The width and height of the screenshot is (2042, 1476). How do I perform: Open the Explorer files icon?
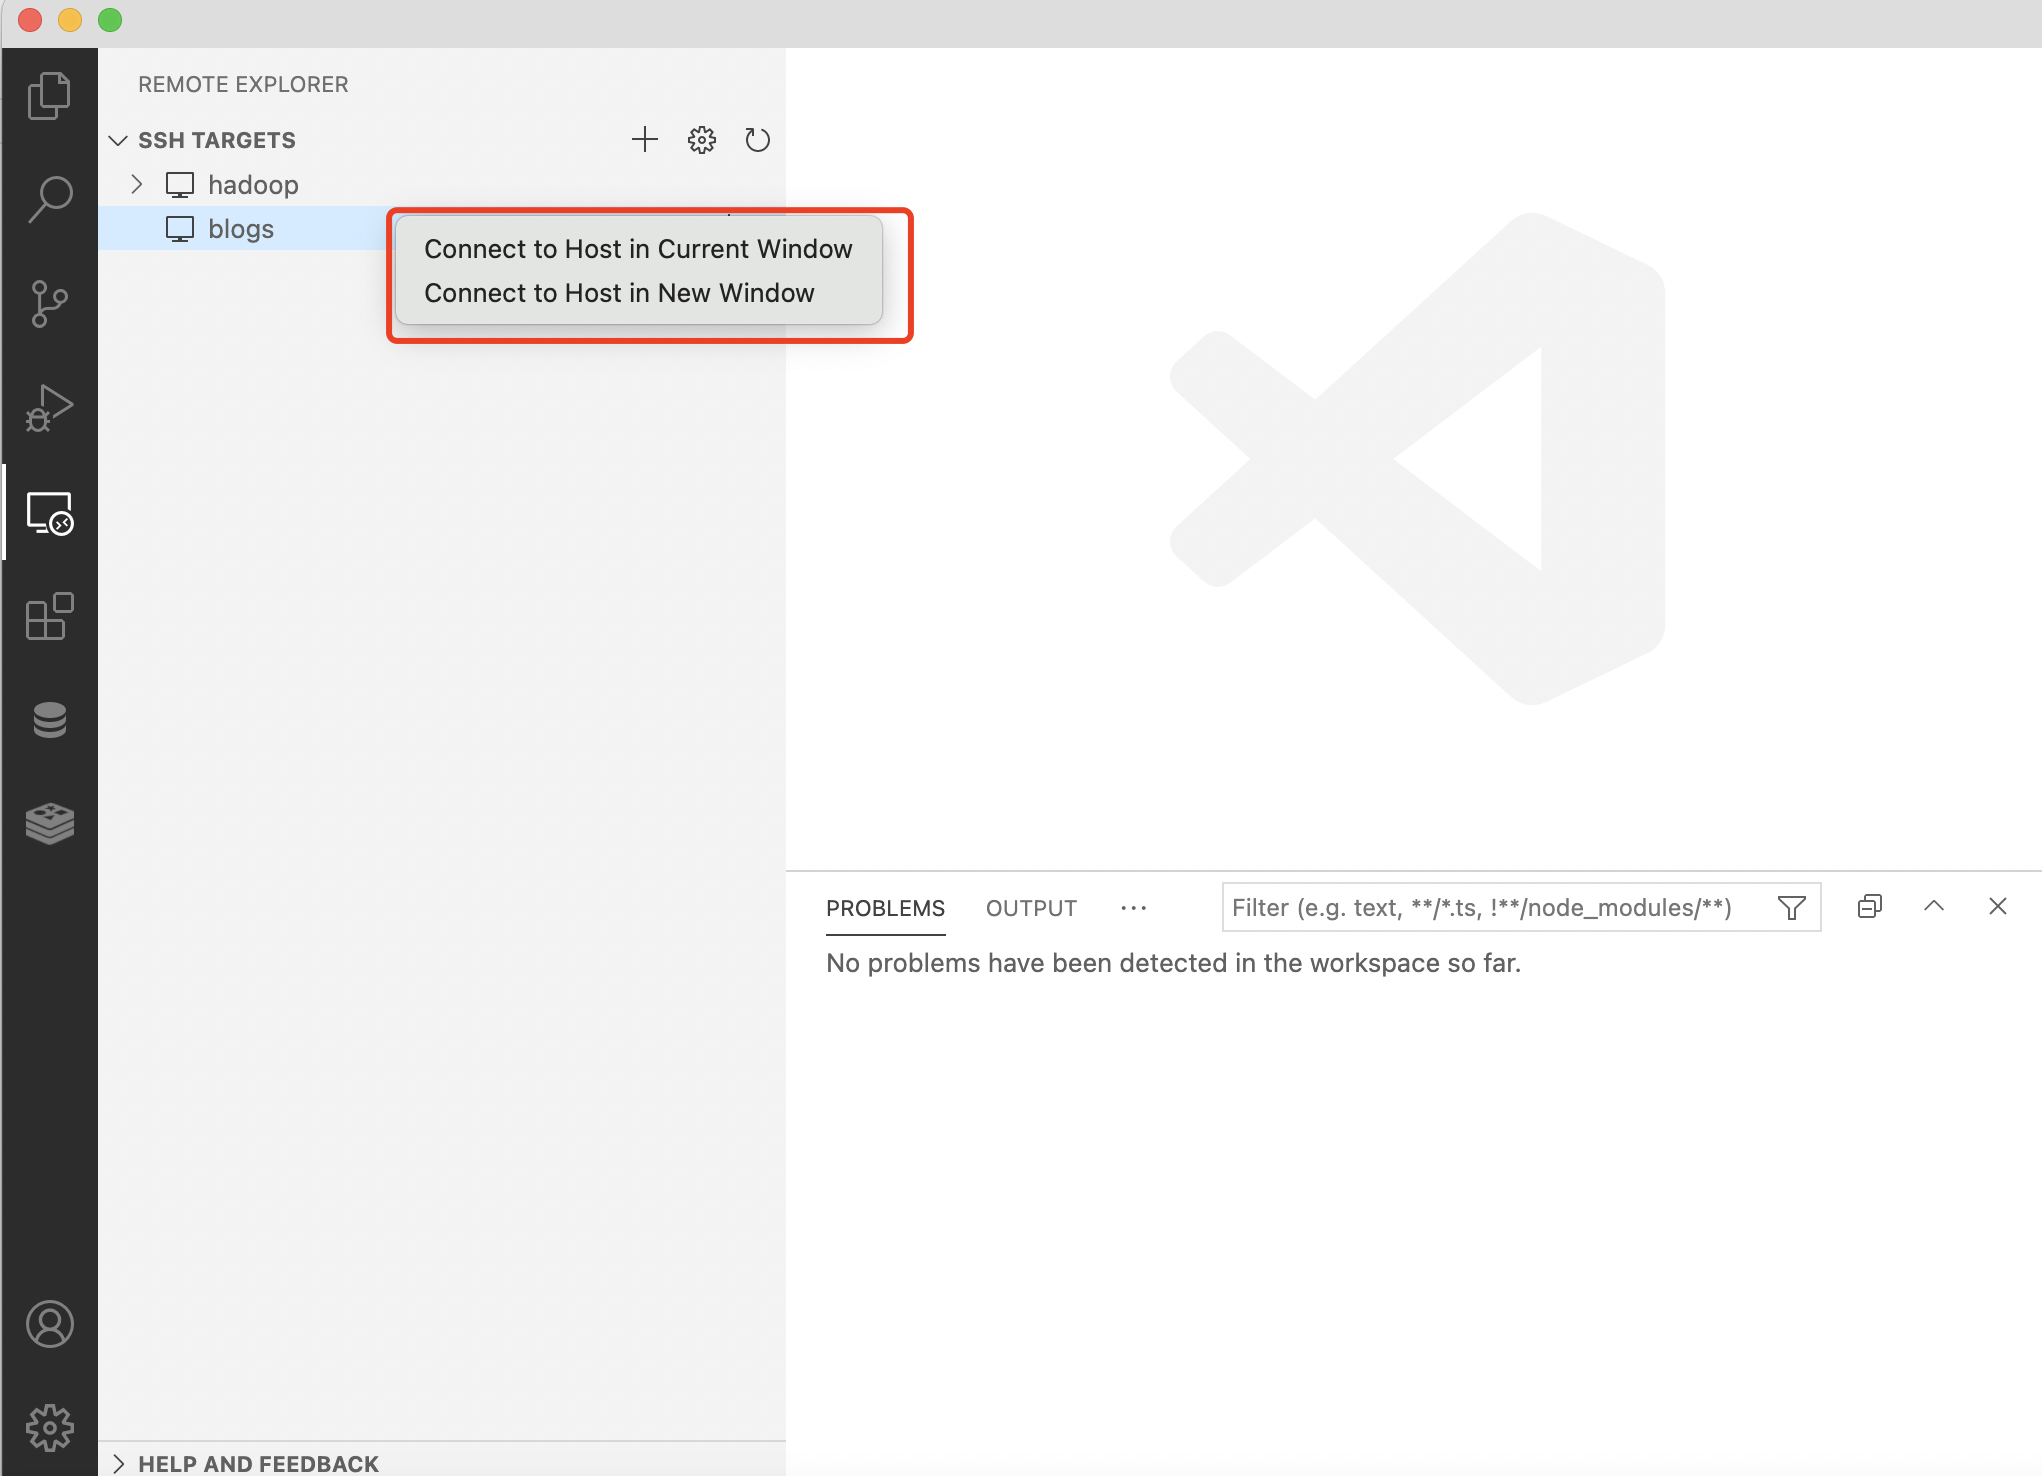[49, 95]
